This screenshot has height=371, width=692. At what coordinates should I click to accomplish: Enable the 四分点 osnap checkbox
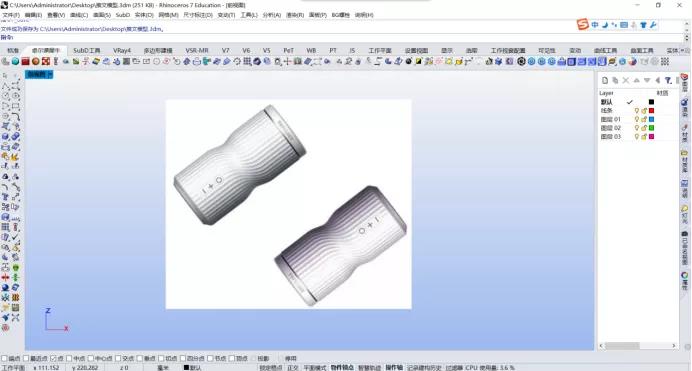[183, 359]
